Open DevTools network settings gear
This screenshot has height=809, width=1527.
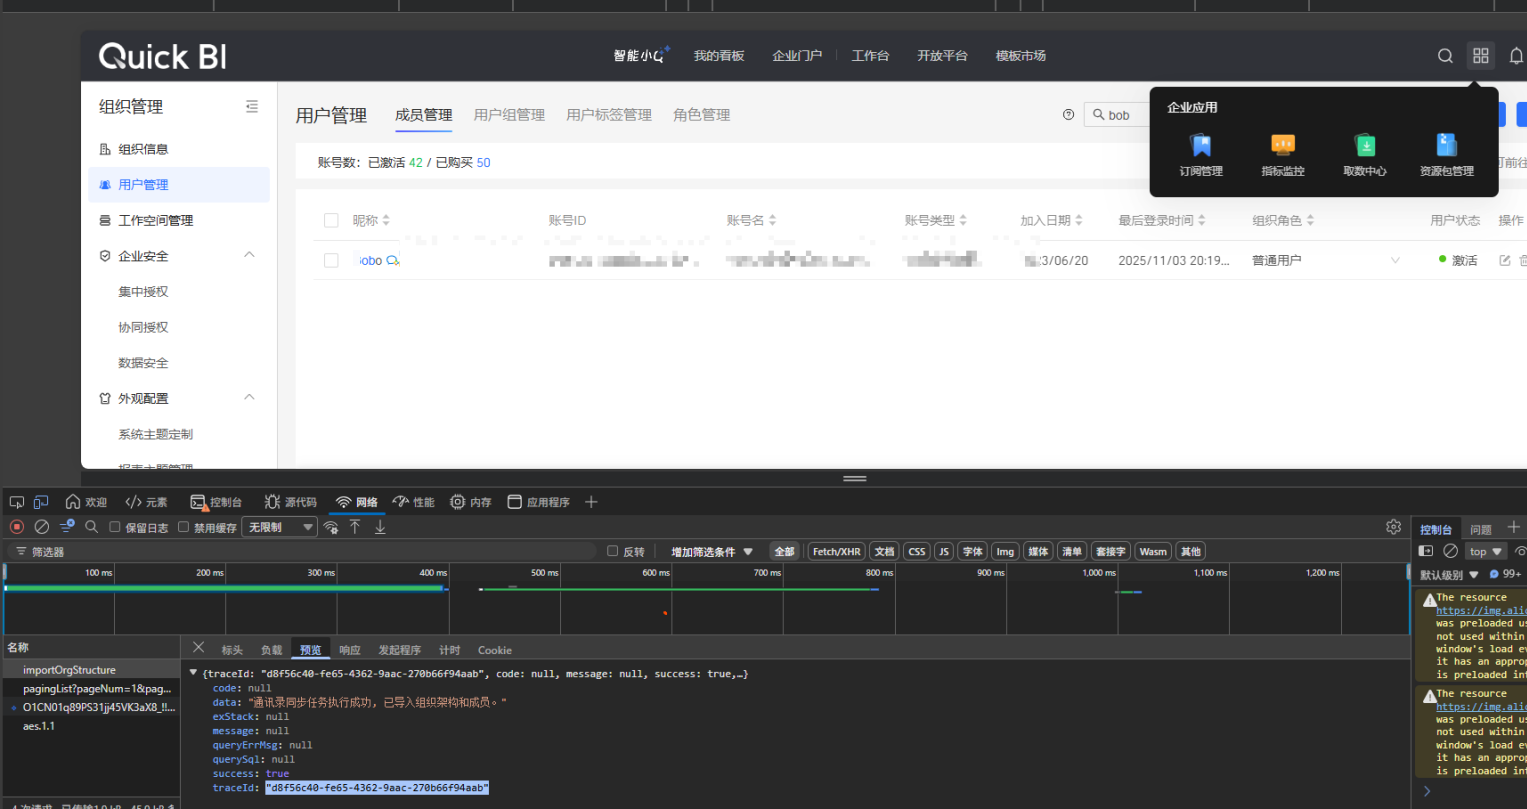point(1393,527)
